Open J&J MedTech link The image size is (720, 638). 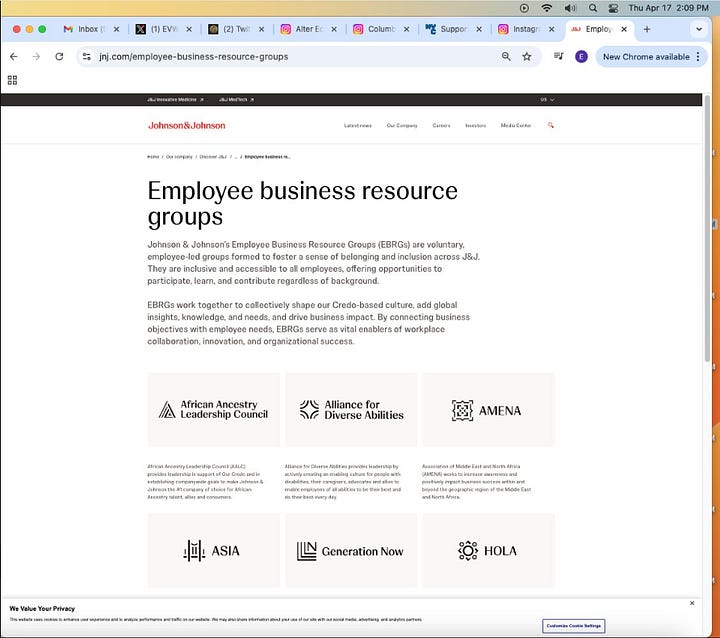236,100
